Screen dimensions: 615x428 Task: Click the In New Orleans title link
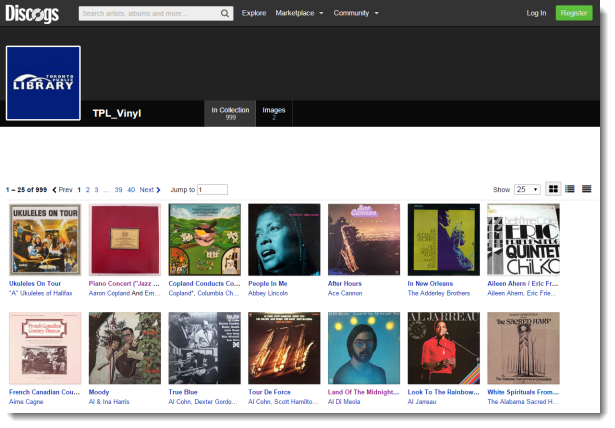(x=430, y=284)
